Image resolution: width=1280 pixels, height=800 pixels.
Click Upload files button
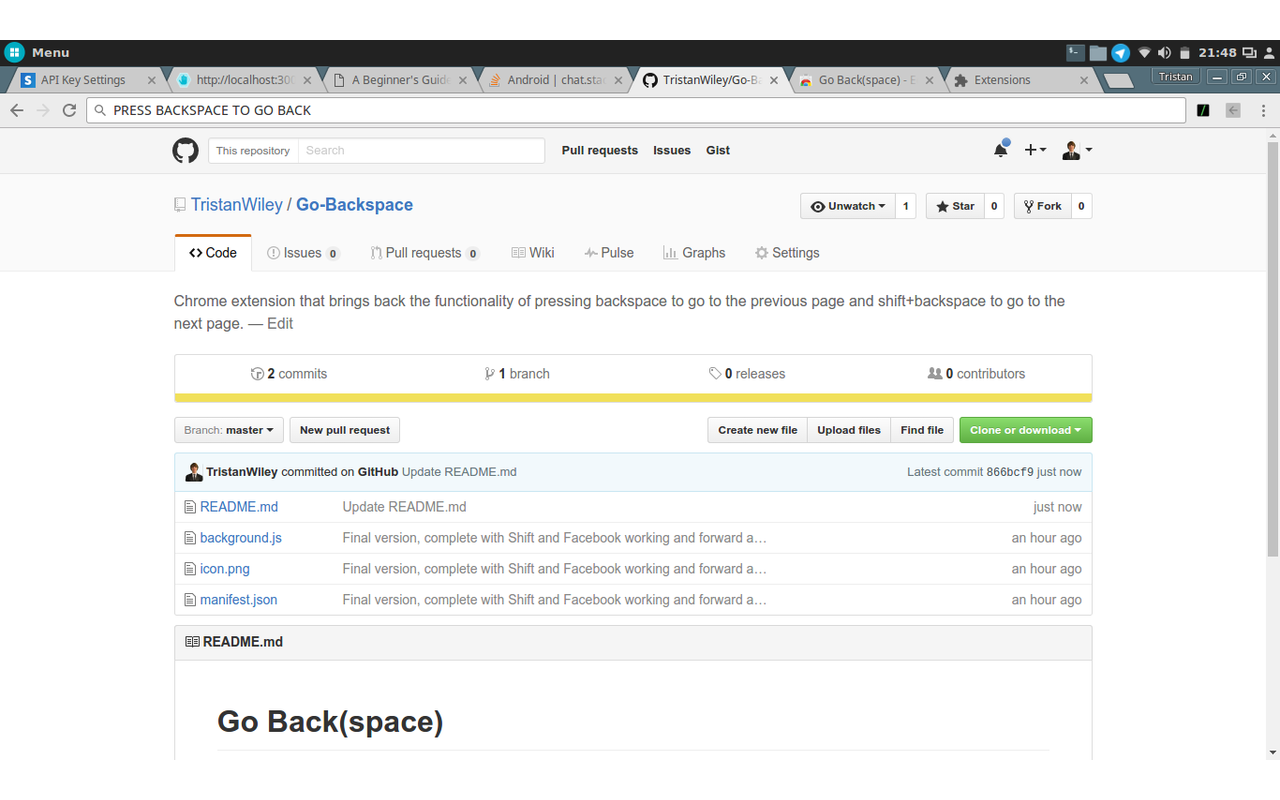point(849,430)
